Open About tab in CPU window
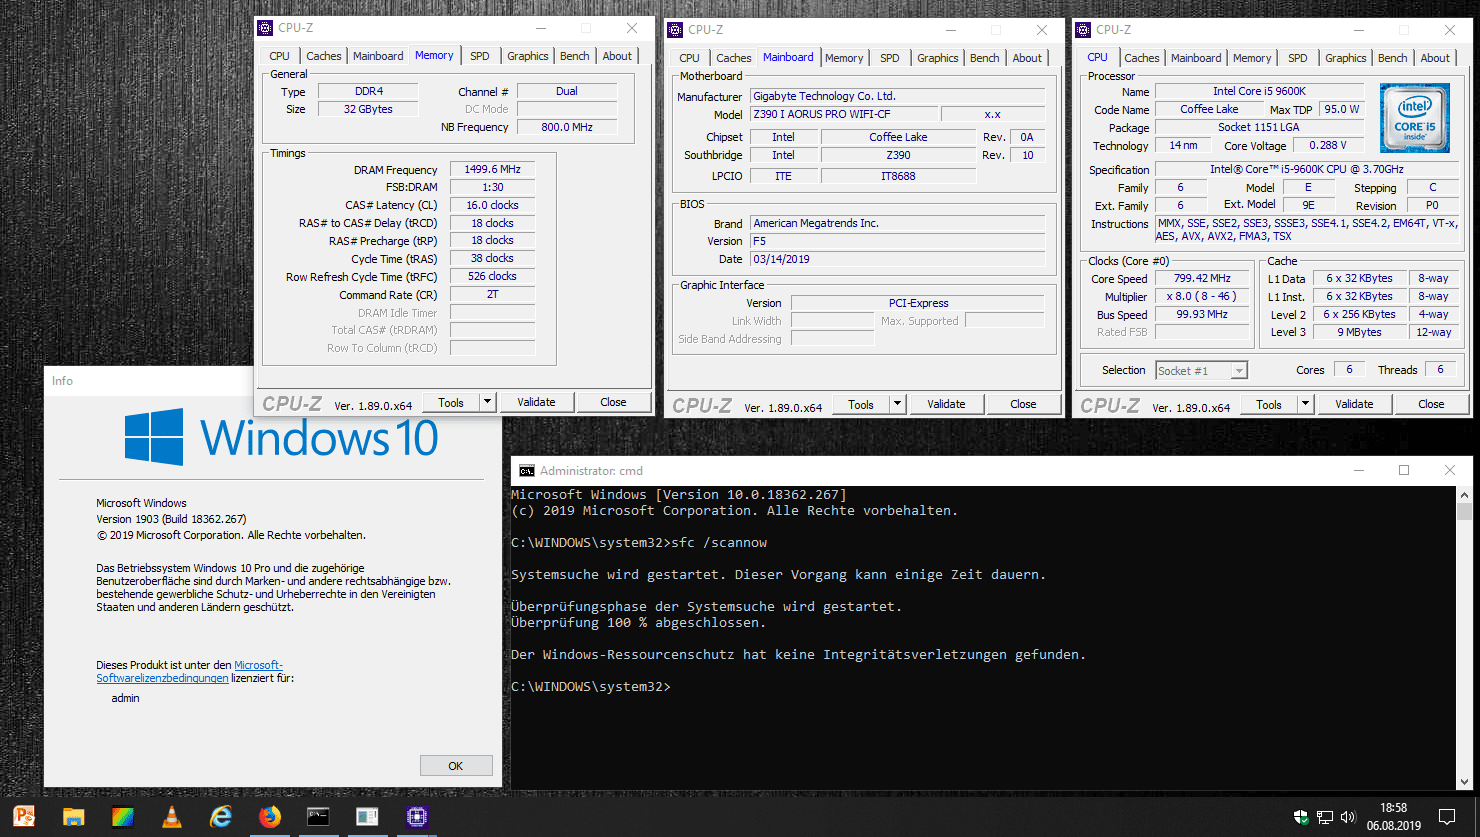The image size is (1480, 837). [1435, 58]
